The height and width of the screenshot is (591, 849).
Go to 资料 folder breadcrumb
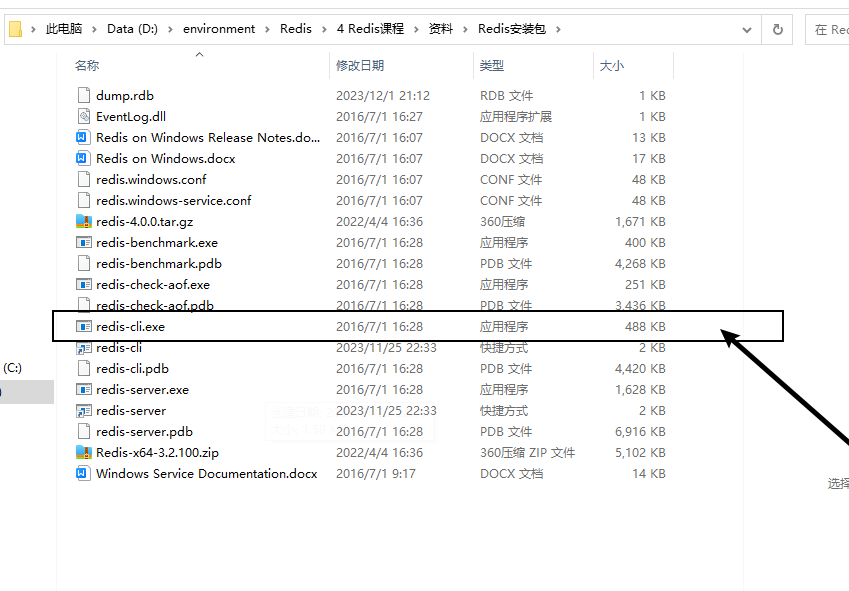[x=441, y=29]
